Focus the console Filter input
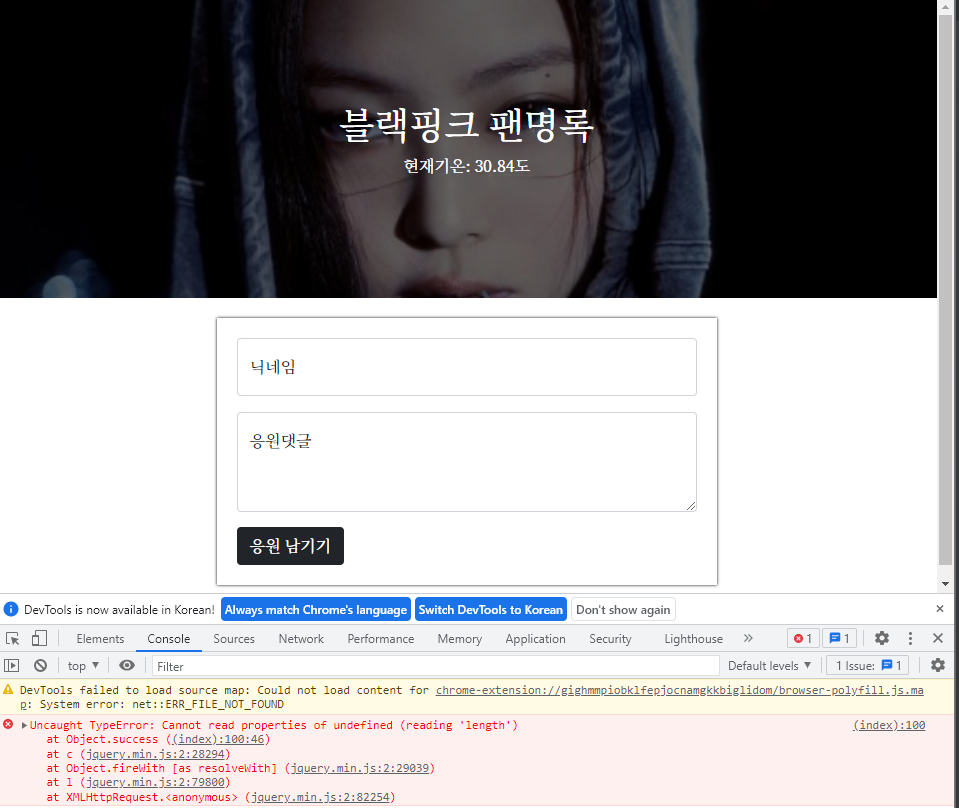Screen dimensions: 959x808 pos(435,666)
